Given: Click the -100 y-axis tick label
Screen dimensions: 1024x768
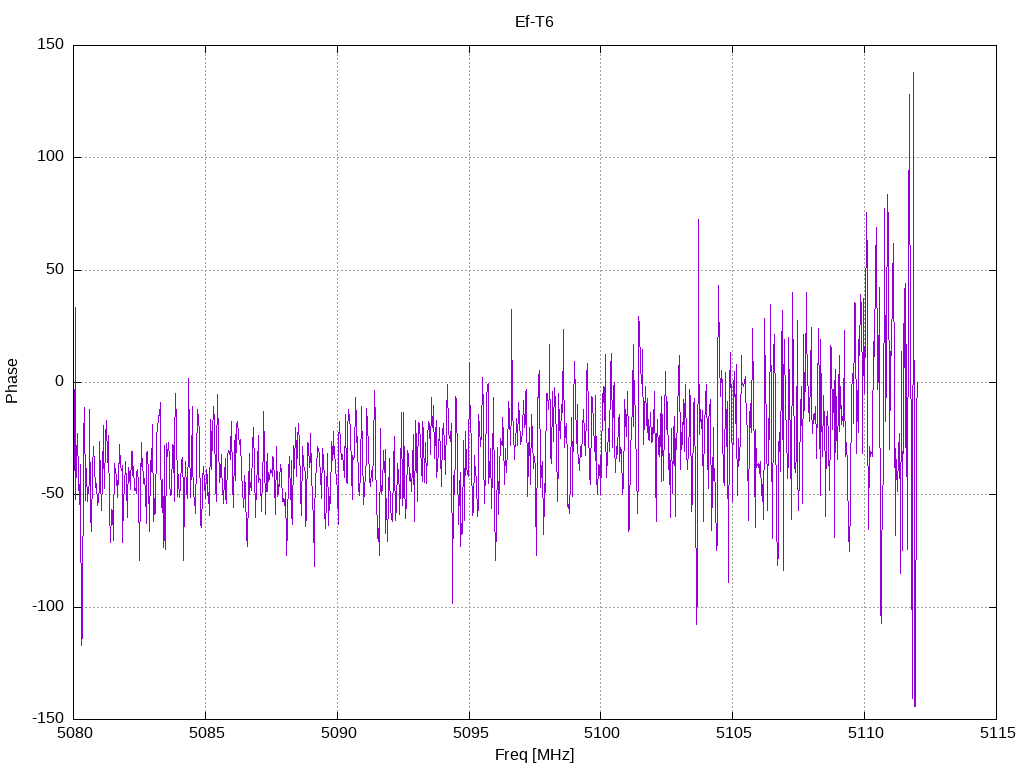Looking at the screenshot, I should click(48, 607).
